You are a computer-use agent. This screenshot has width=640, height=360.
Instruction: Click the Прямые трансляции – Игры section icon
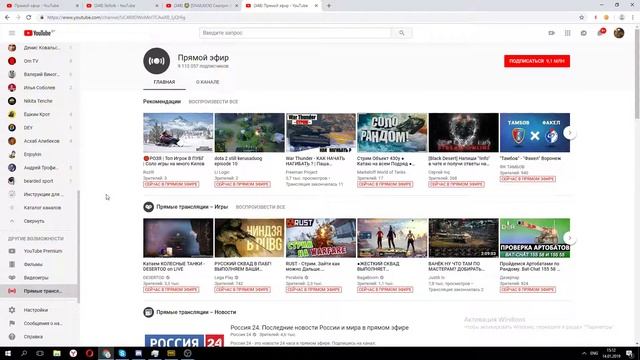tap(148, 207)
